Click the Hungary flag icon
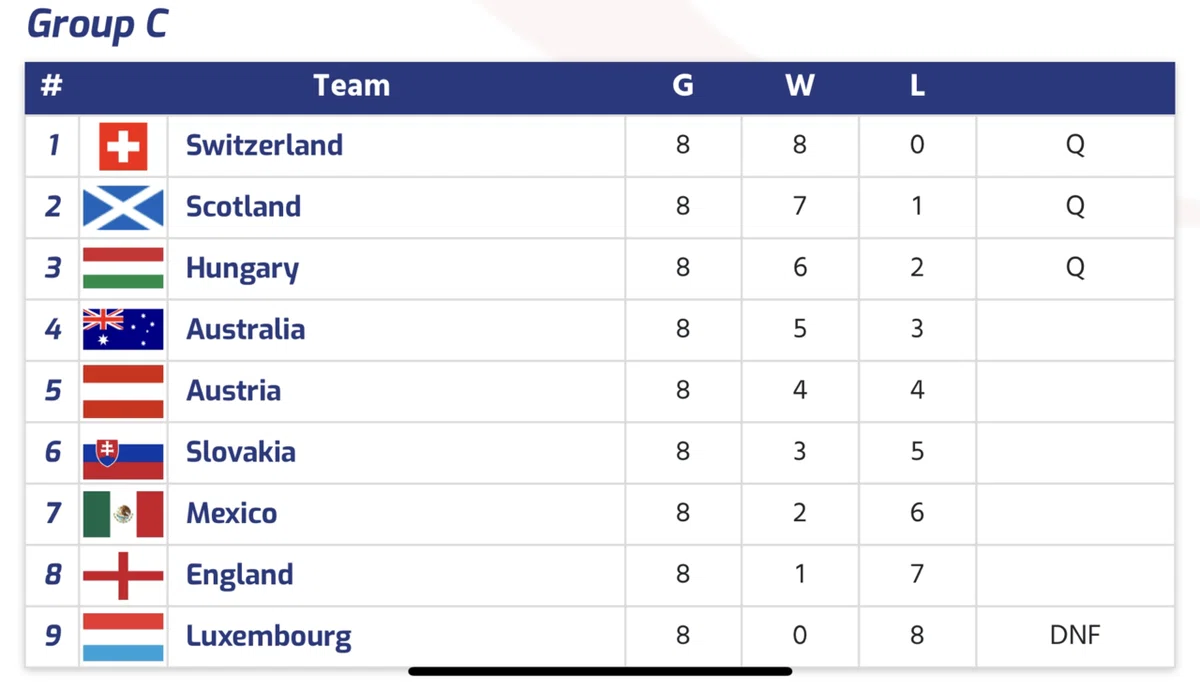This screenshot has width=1200, height=690. click(x=123, y=268)
